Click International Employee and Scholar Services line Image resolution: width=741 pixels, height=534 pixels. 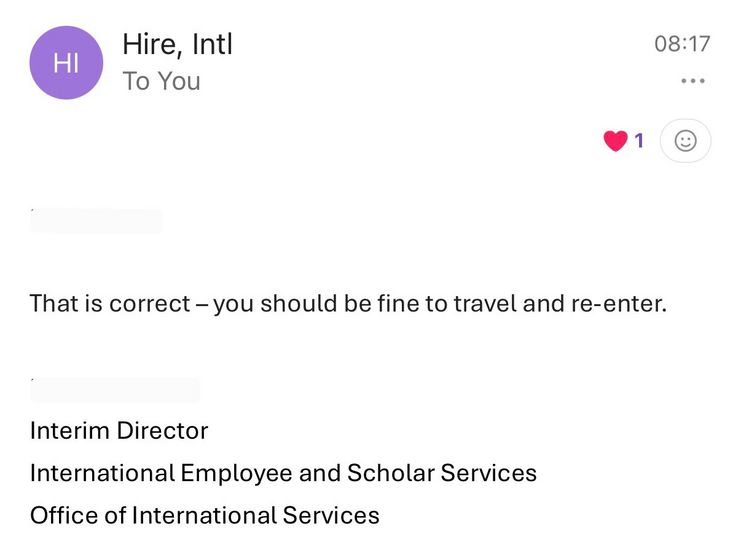(283, 473)
